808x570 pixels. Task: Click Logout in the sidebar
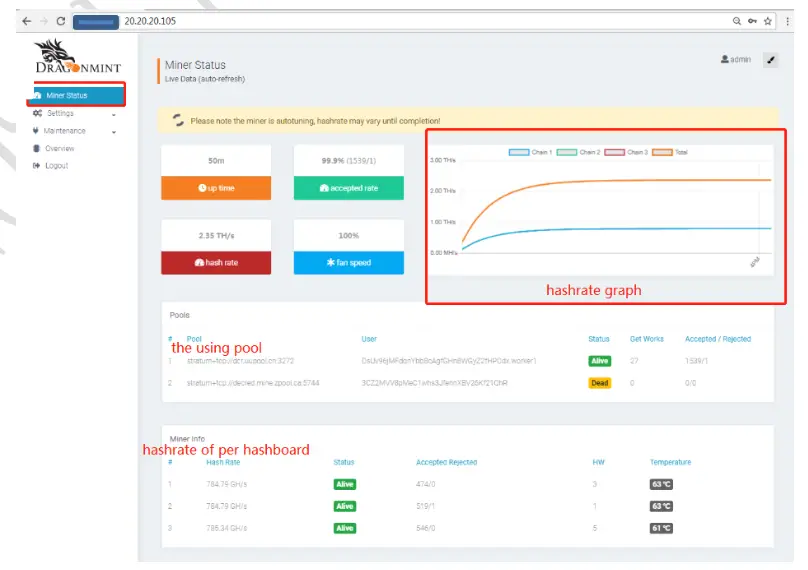point(57,165)
